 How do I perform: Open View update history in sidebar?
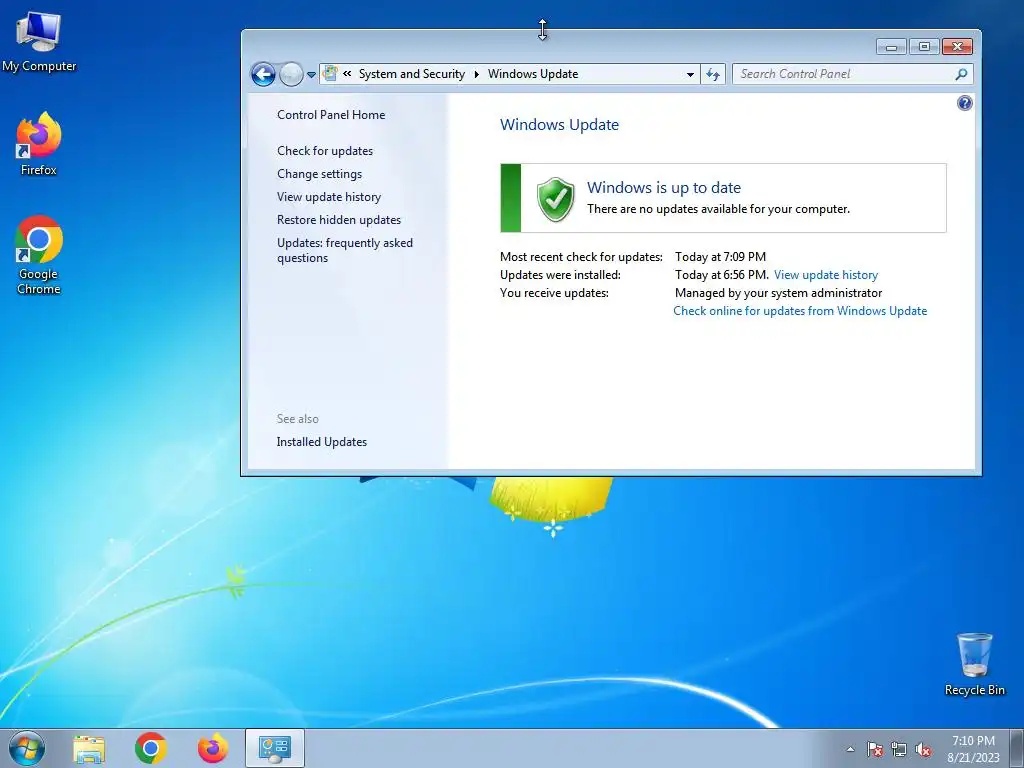329,197
